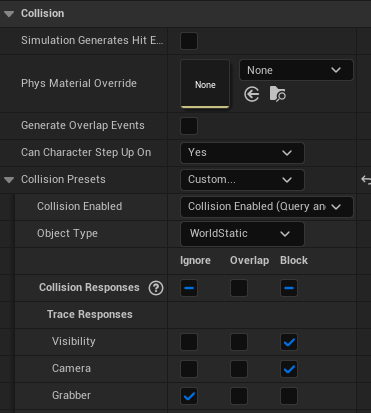Click the Simulation Generates Hit E... label

(92, 40)
